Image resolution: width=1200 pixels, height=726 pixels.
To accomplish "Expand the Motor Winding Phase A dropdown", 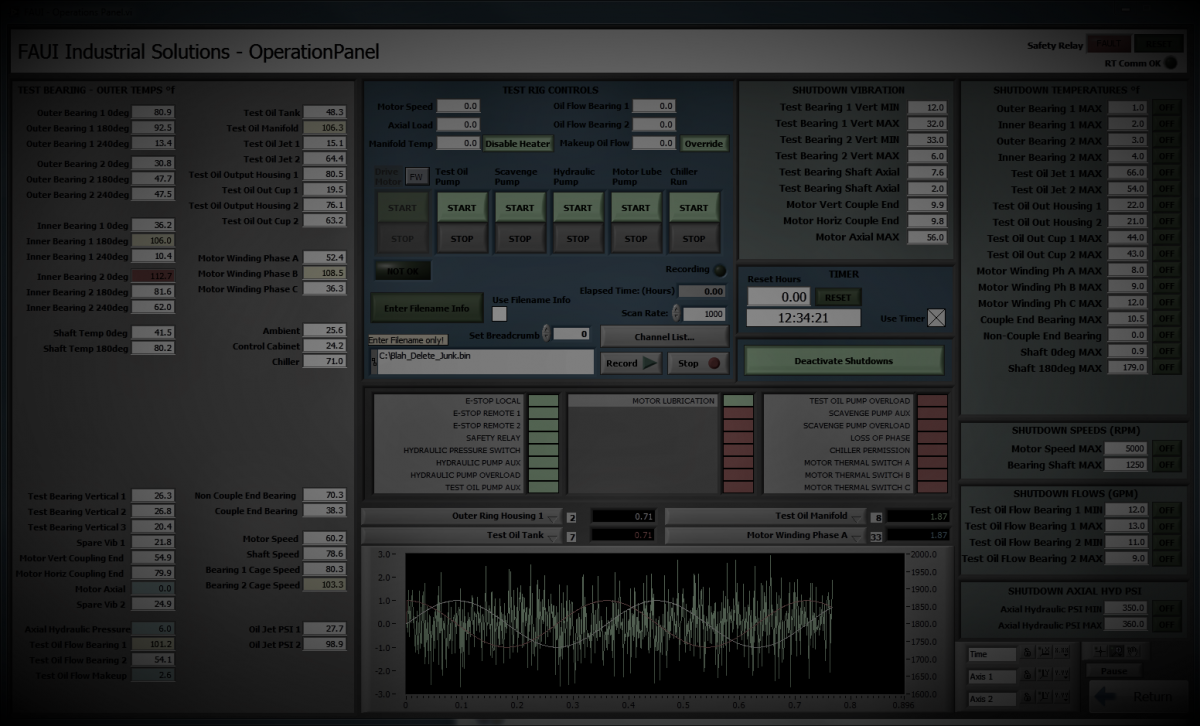I will click(856, 536).
